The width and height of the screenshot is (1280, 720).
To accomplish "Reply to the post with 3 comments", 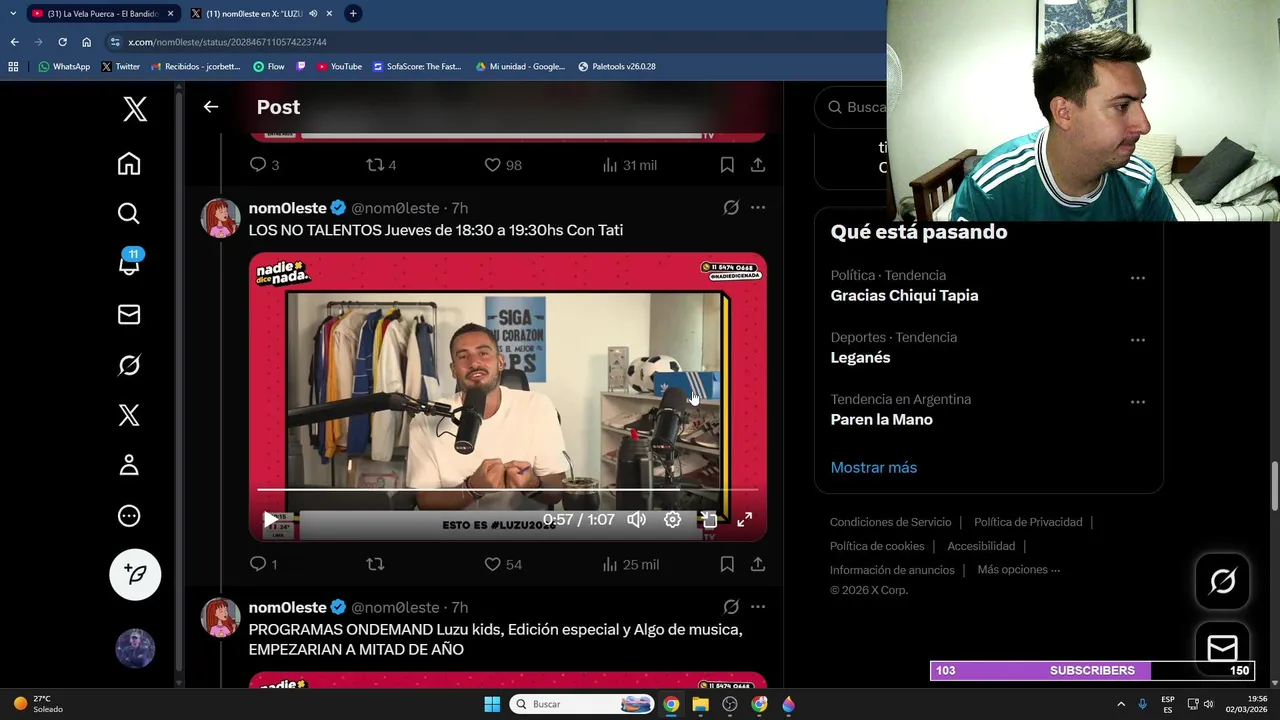I will point(264,165).
